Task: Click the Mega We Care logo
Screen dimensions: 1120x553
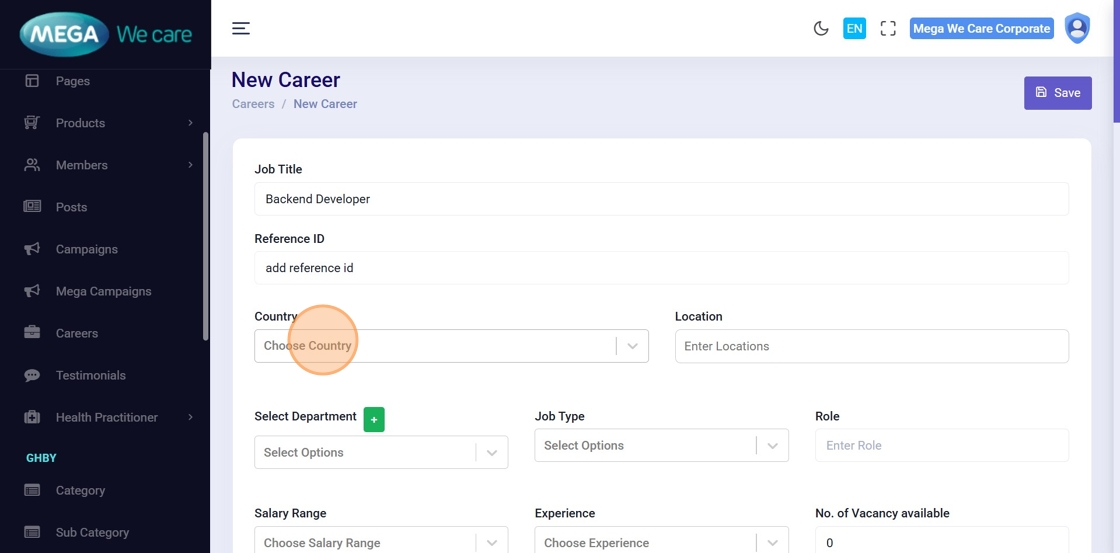Action: (105, 34)
